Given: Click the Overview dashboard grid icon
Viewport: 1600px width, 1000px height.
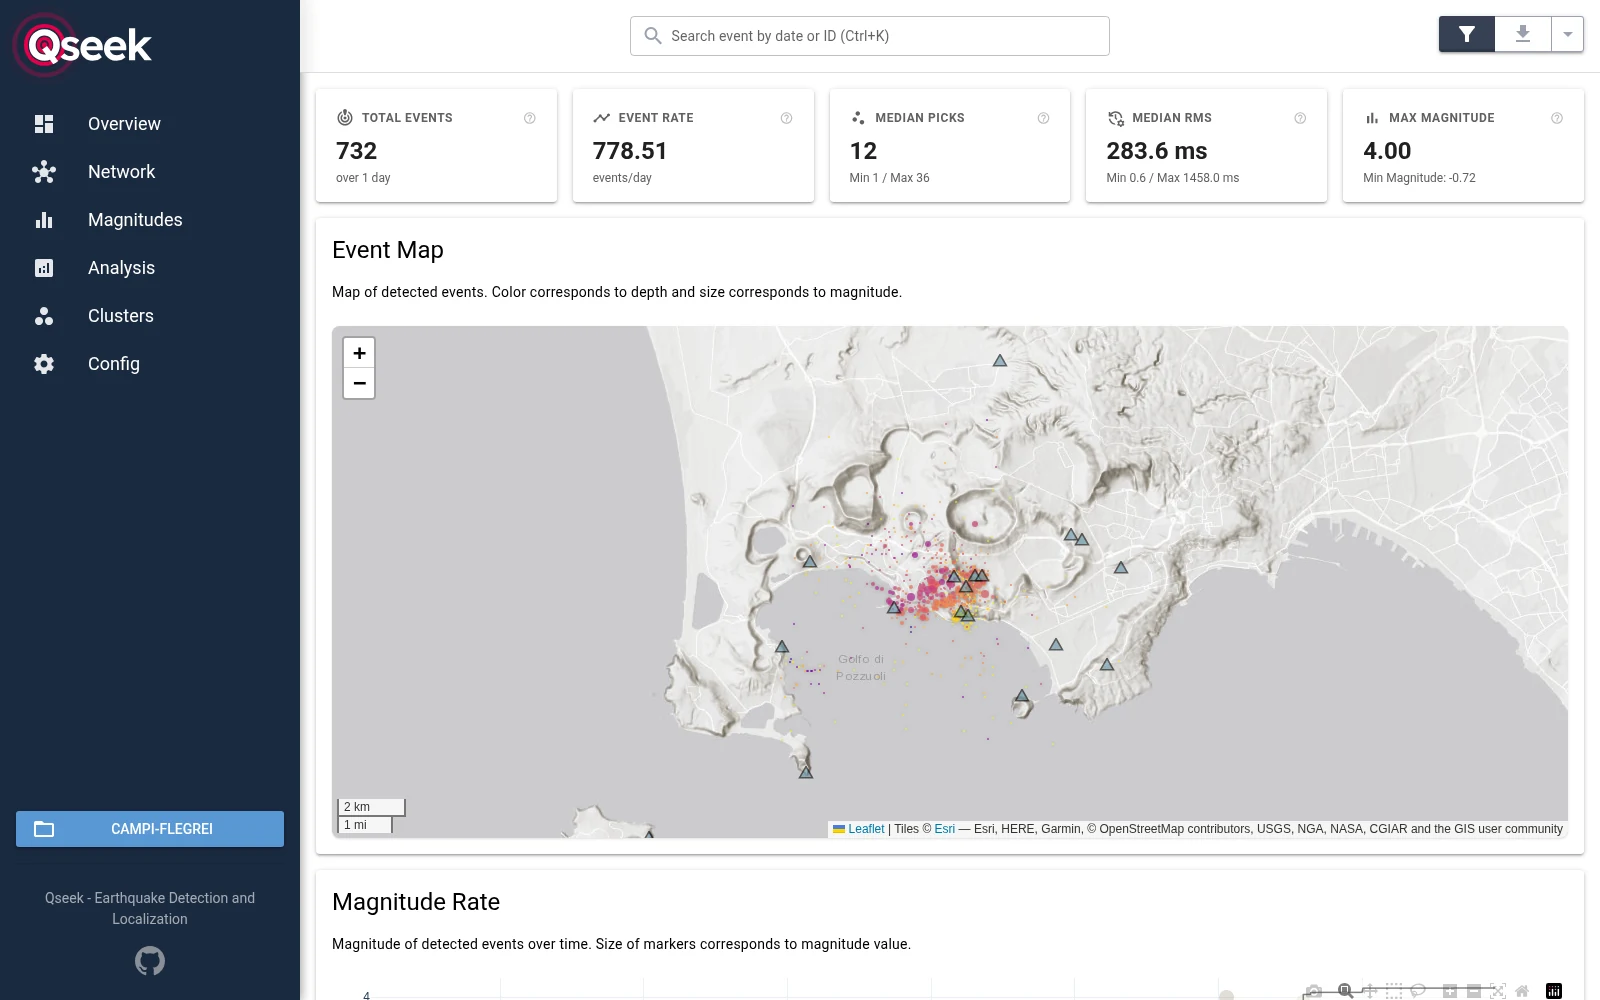Looking at the screenshot, I should point(44,124).
